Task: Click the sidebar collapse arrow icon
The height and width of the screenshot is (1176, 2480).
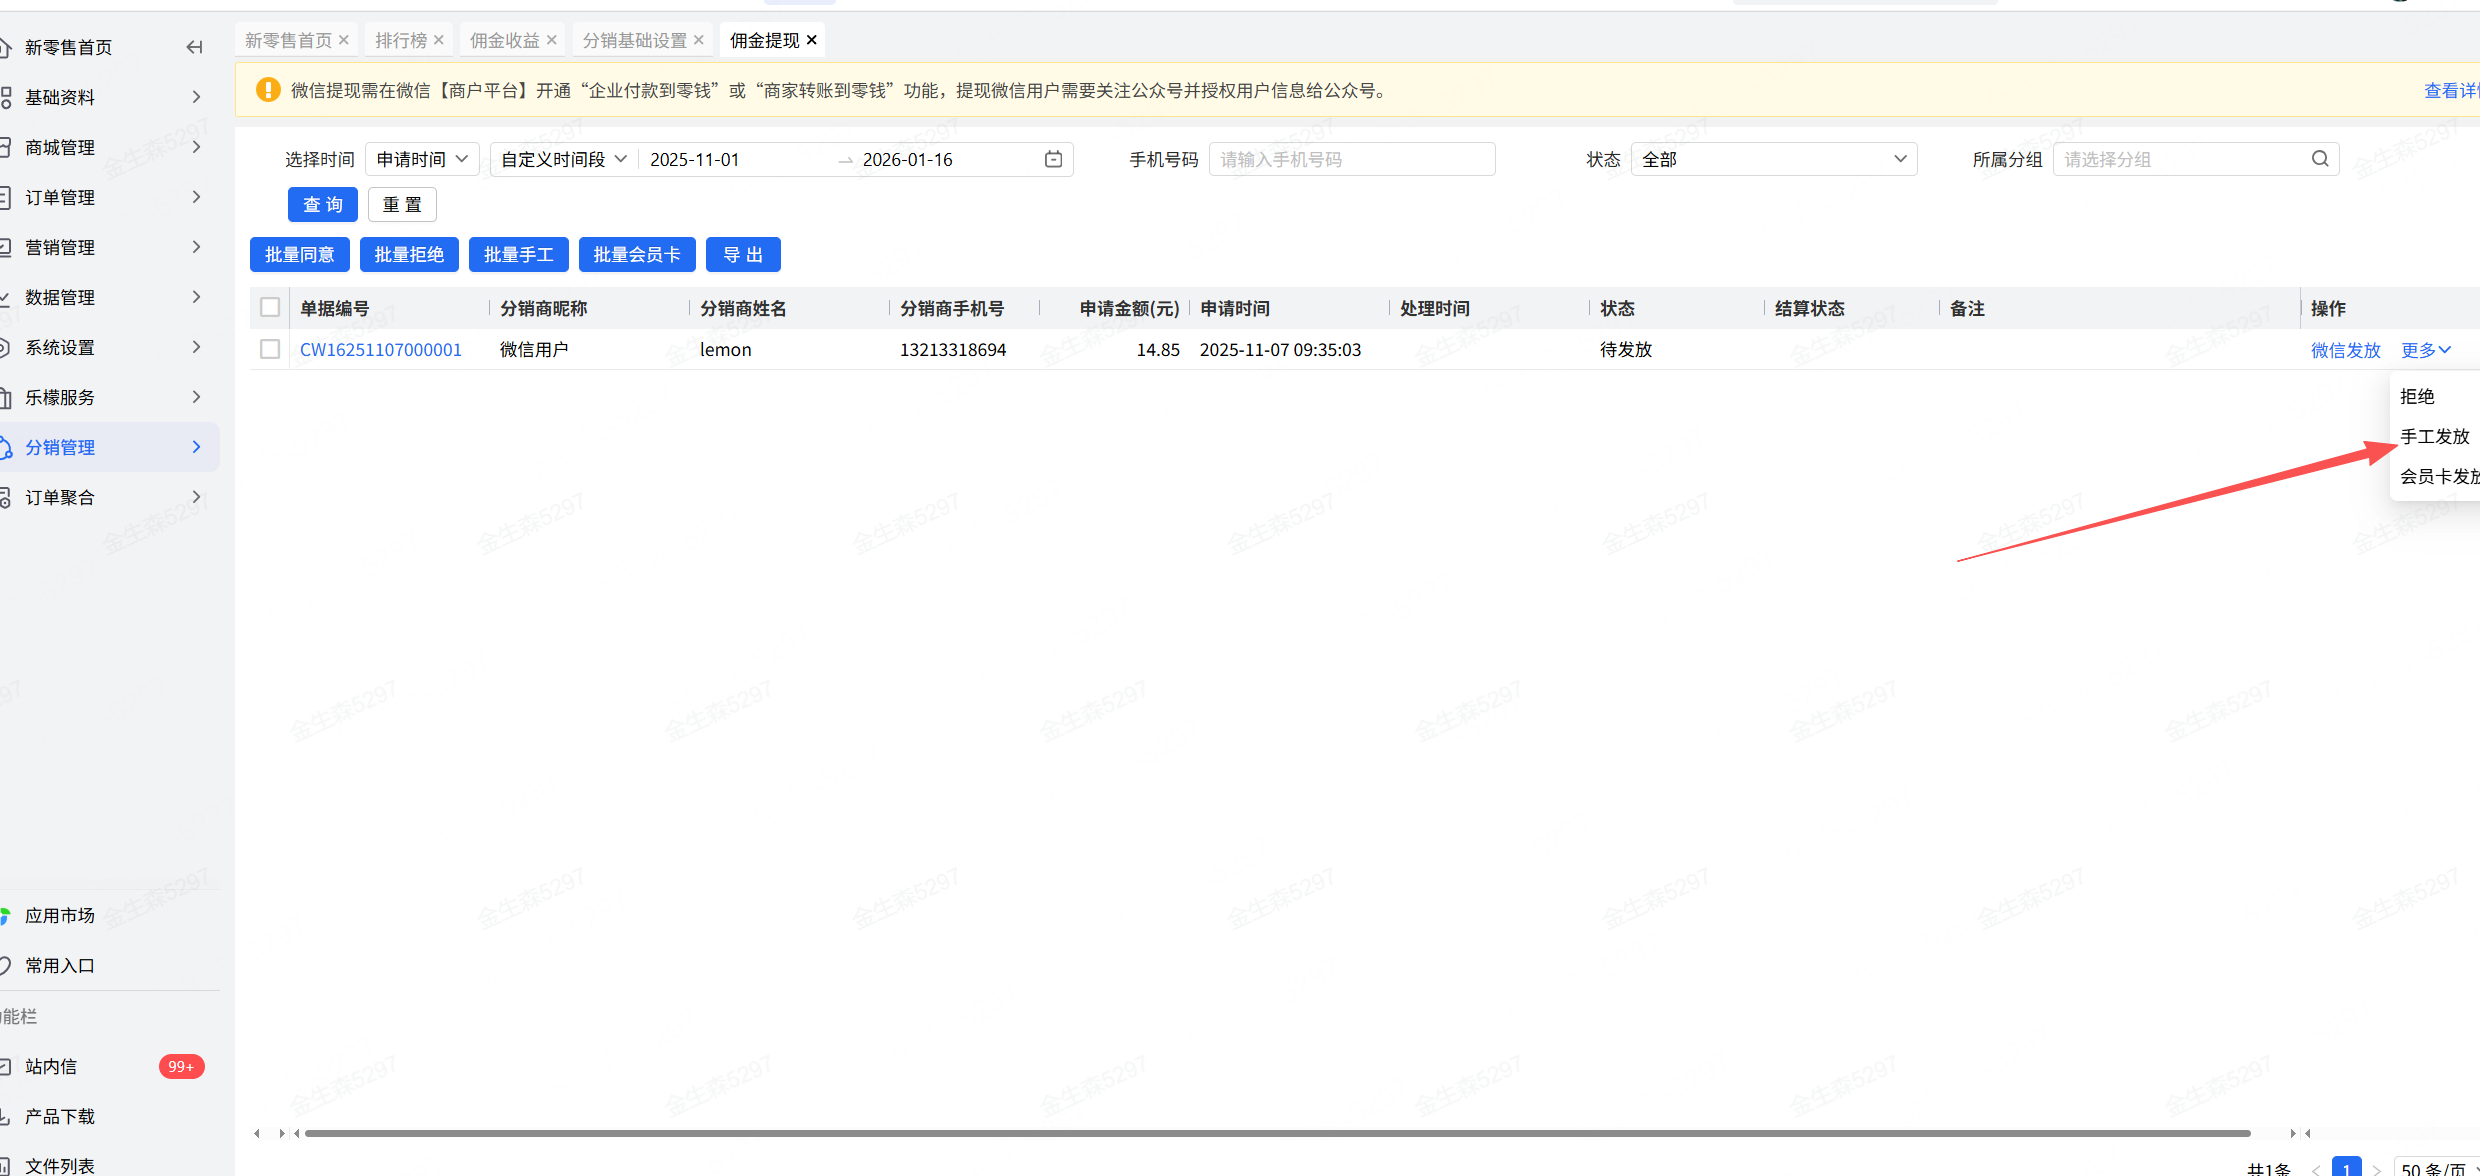Action: tap(195, 47)
